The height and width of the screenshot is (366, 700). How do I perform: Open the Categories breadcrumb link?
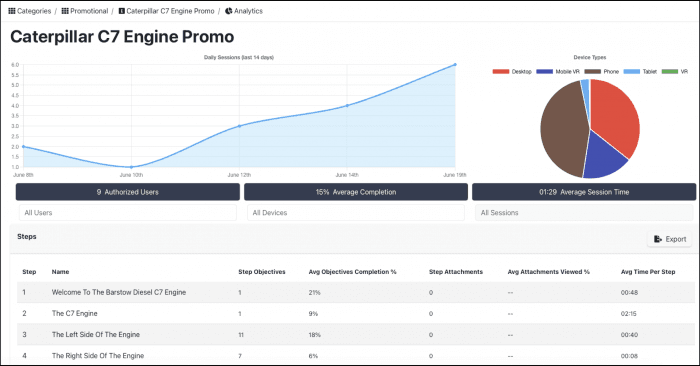coord(30,11)
